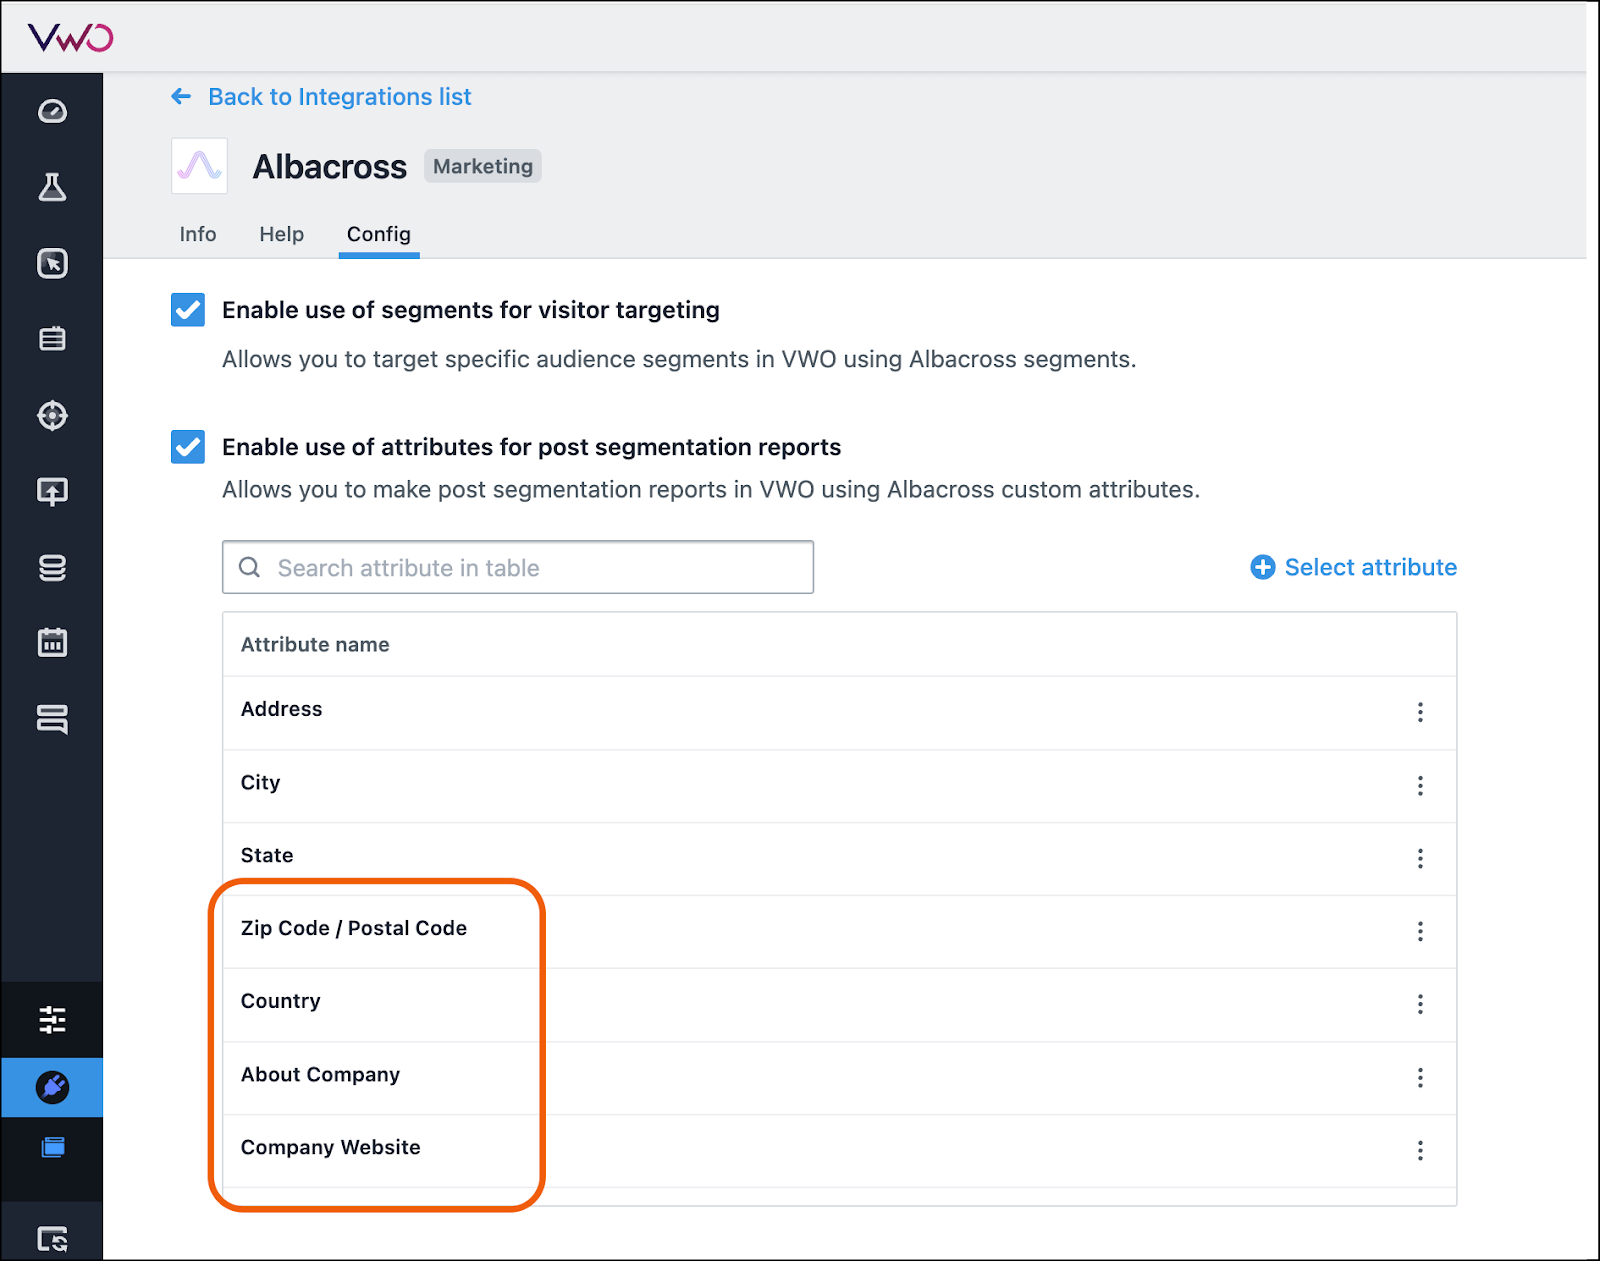Image resolution: width=1600 pixels, height=1261 pixels.
Task: Click the search magnifier icon
Action: (x=250, y=567)
